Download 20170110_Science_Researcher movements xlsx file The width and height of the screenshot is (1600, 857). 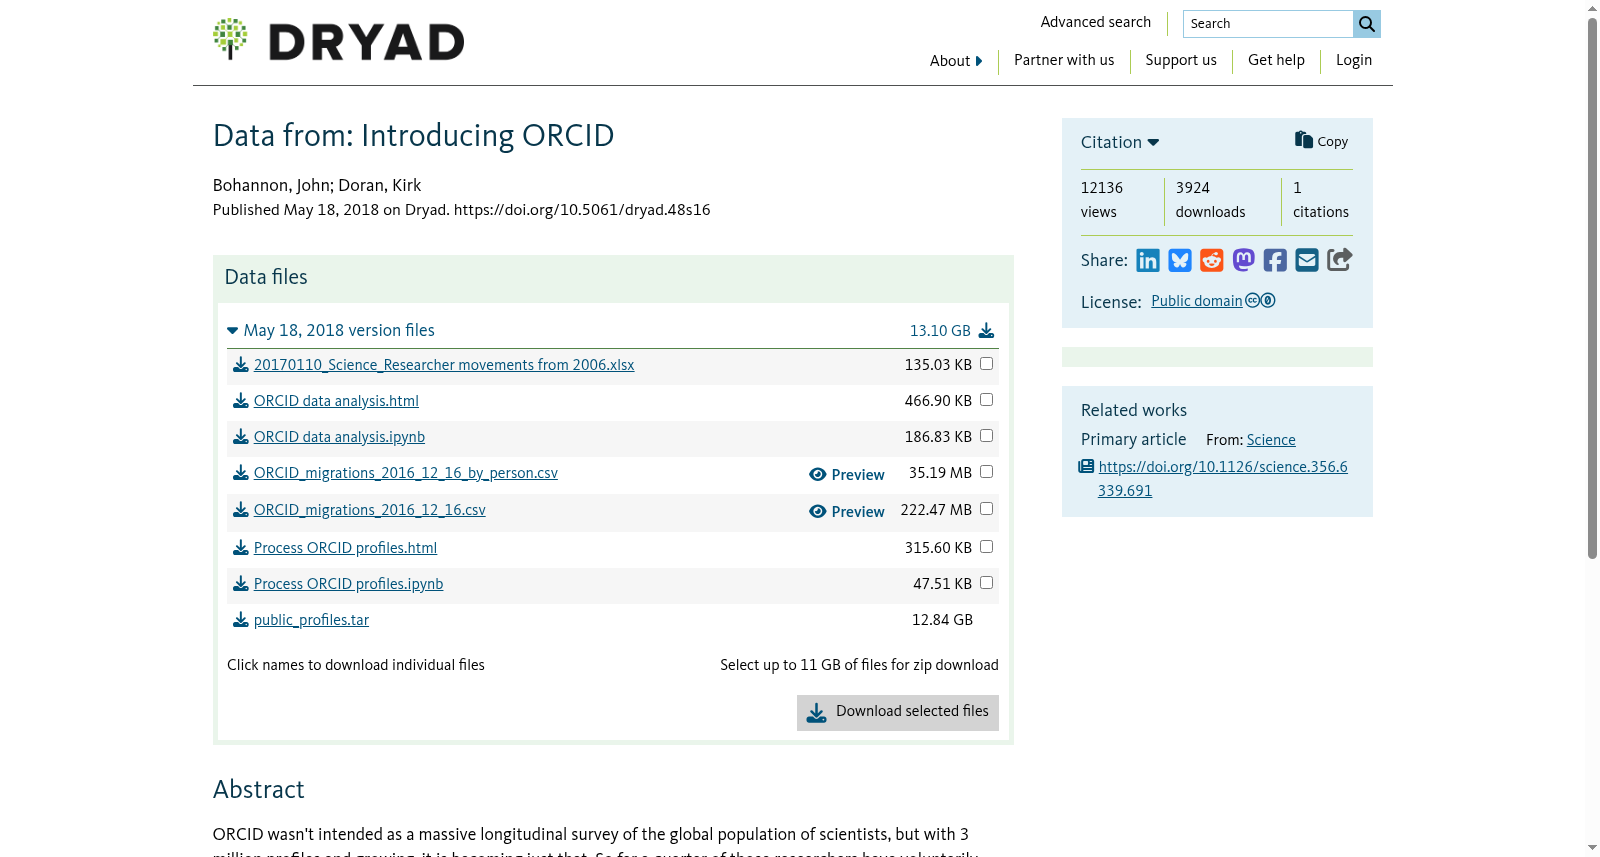[444, 365]
